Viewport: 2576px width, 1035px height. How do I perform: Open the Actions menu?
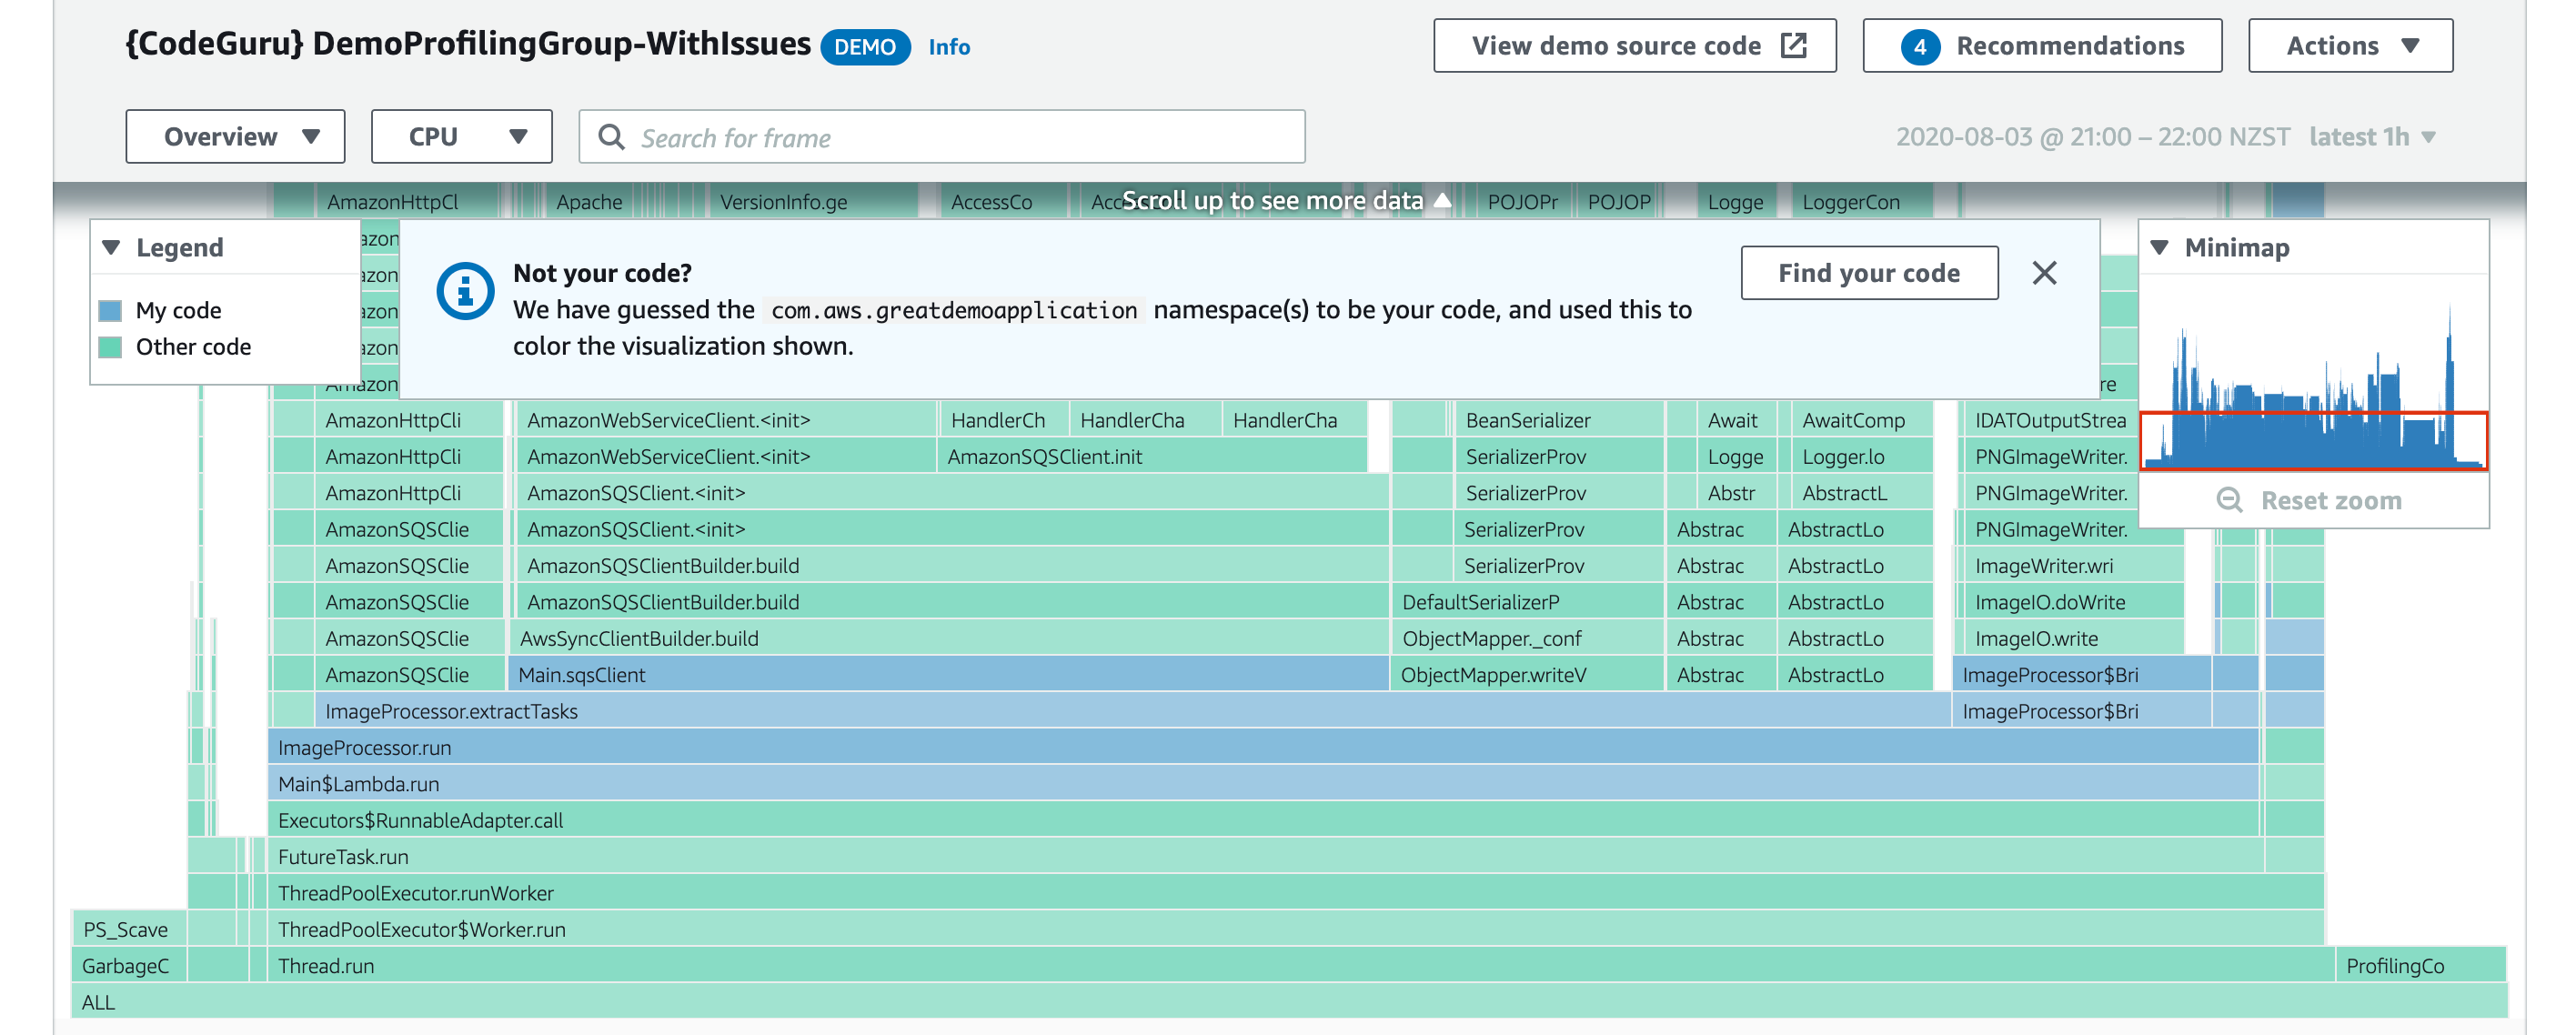pos(2350,45)
